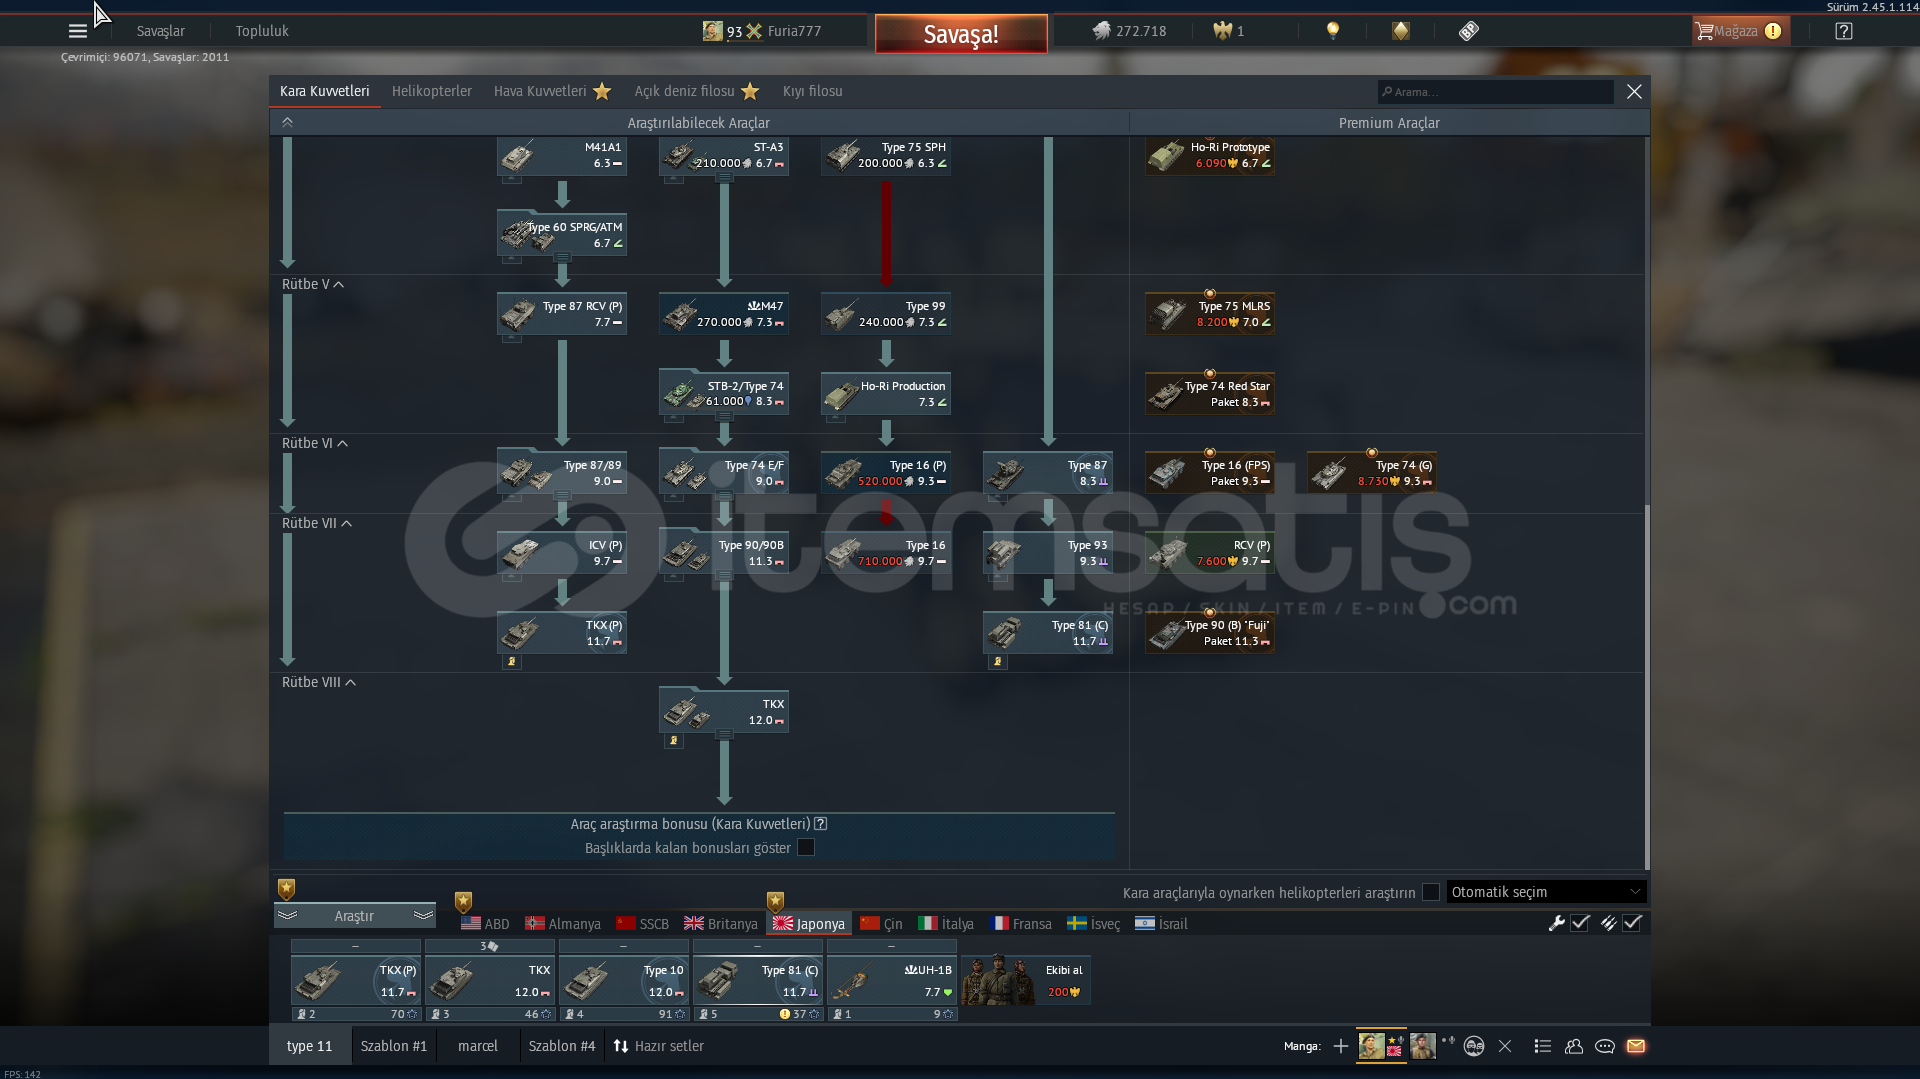Select Almanya nation tab

pos(563,924)
